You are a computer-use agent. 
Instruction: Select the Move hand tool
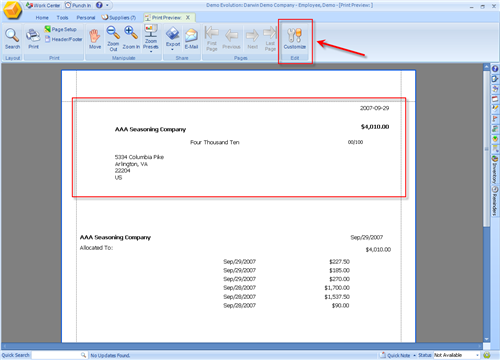(95, 39)
